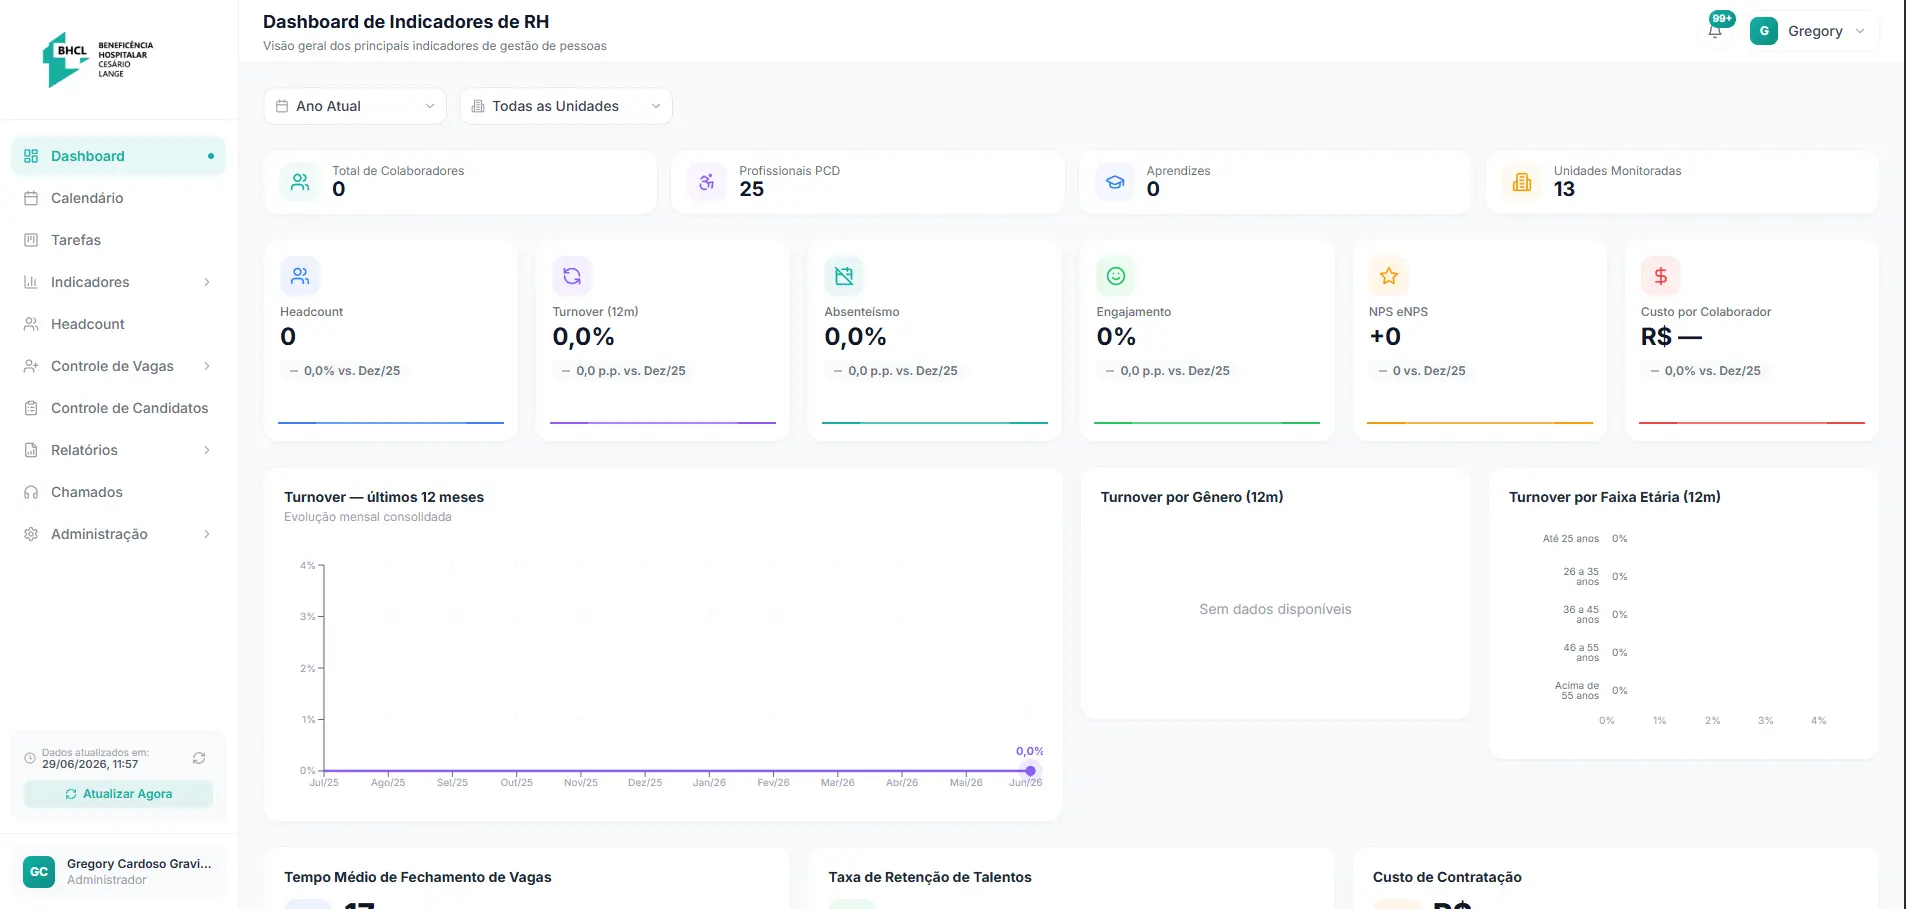Click the Engajamento smiley icon
Image resolution: width=1906 pixels, height=909 pixels.
pos(1116,276)
